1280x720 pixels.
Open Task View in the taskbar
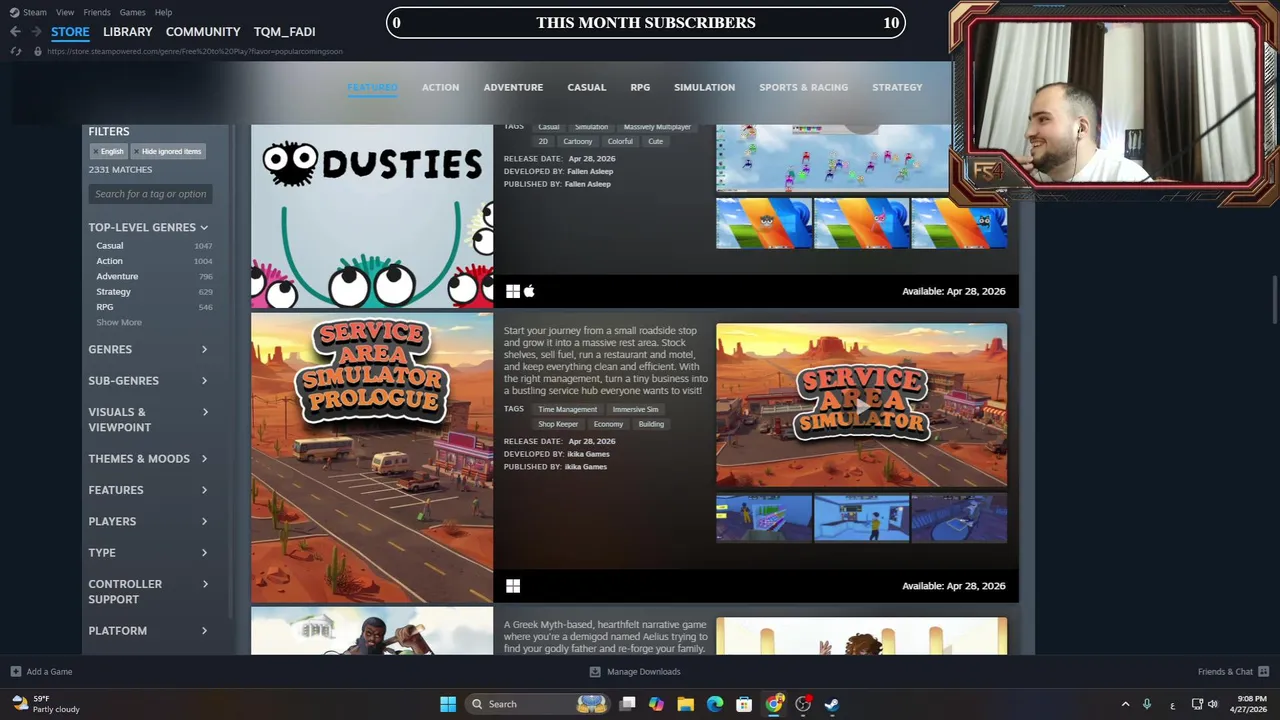point(627,704)
